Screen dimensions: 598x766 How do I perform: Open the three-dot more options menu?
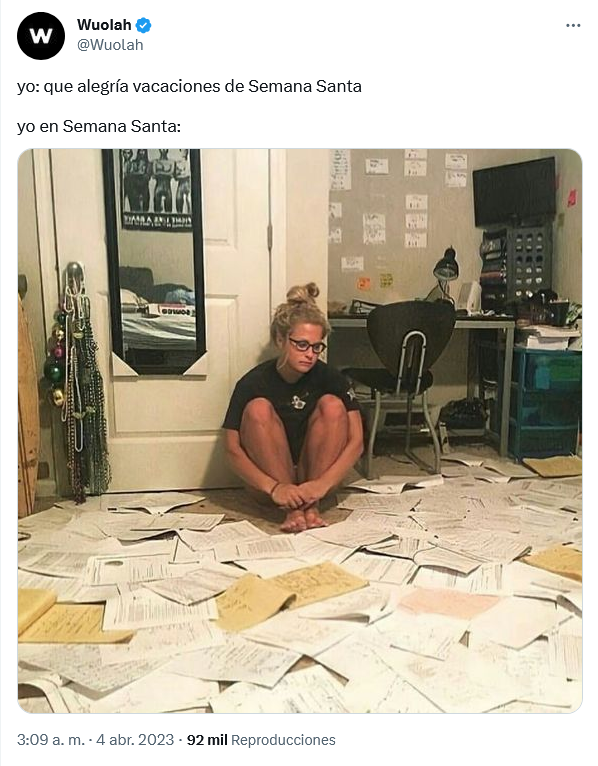click(x=573, y=25)
